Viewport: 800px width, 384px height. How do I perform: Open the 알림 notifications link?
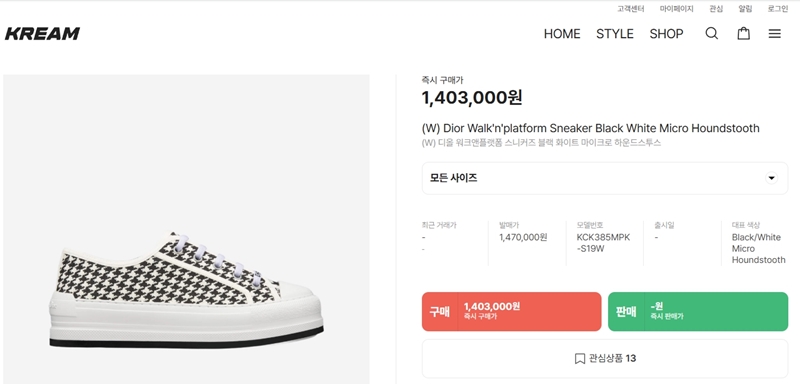click(745, 9)
